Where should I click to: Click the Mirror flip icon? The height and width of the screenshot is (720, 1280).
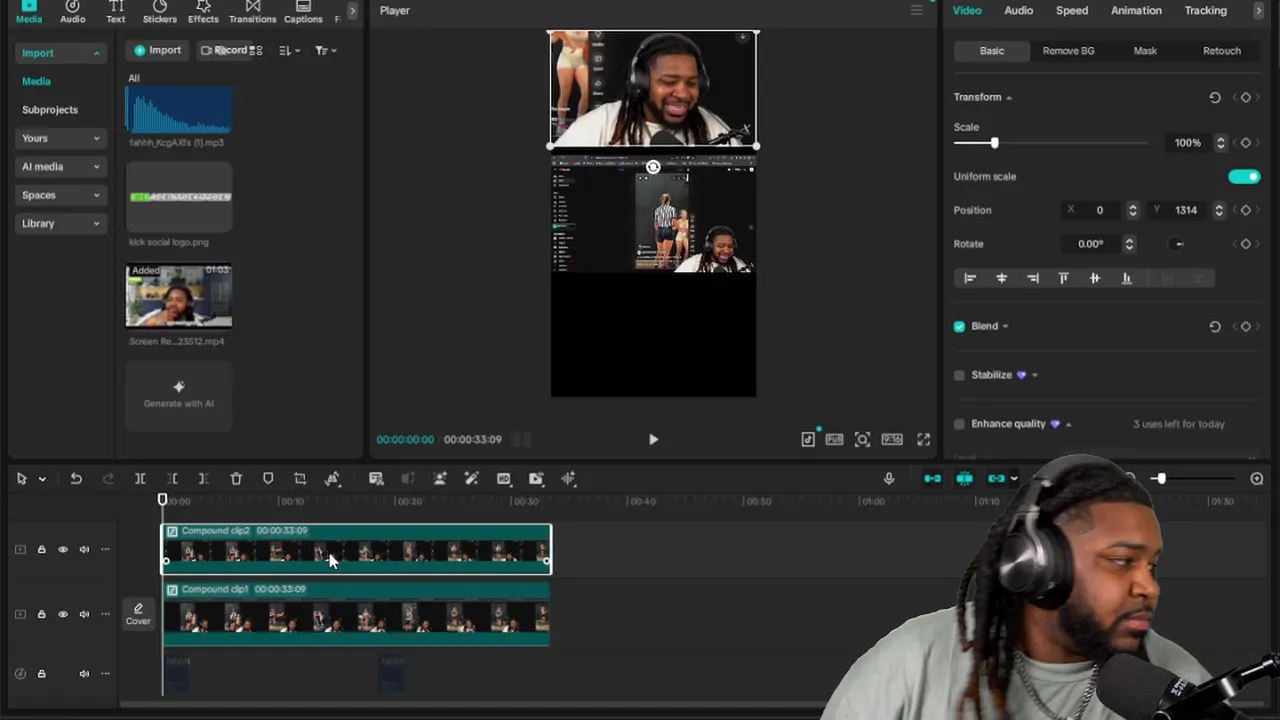(333, 479)
